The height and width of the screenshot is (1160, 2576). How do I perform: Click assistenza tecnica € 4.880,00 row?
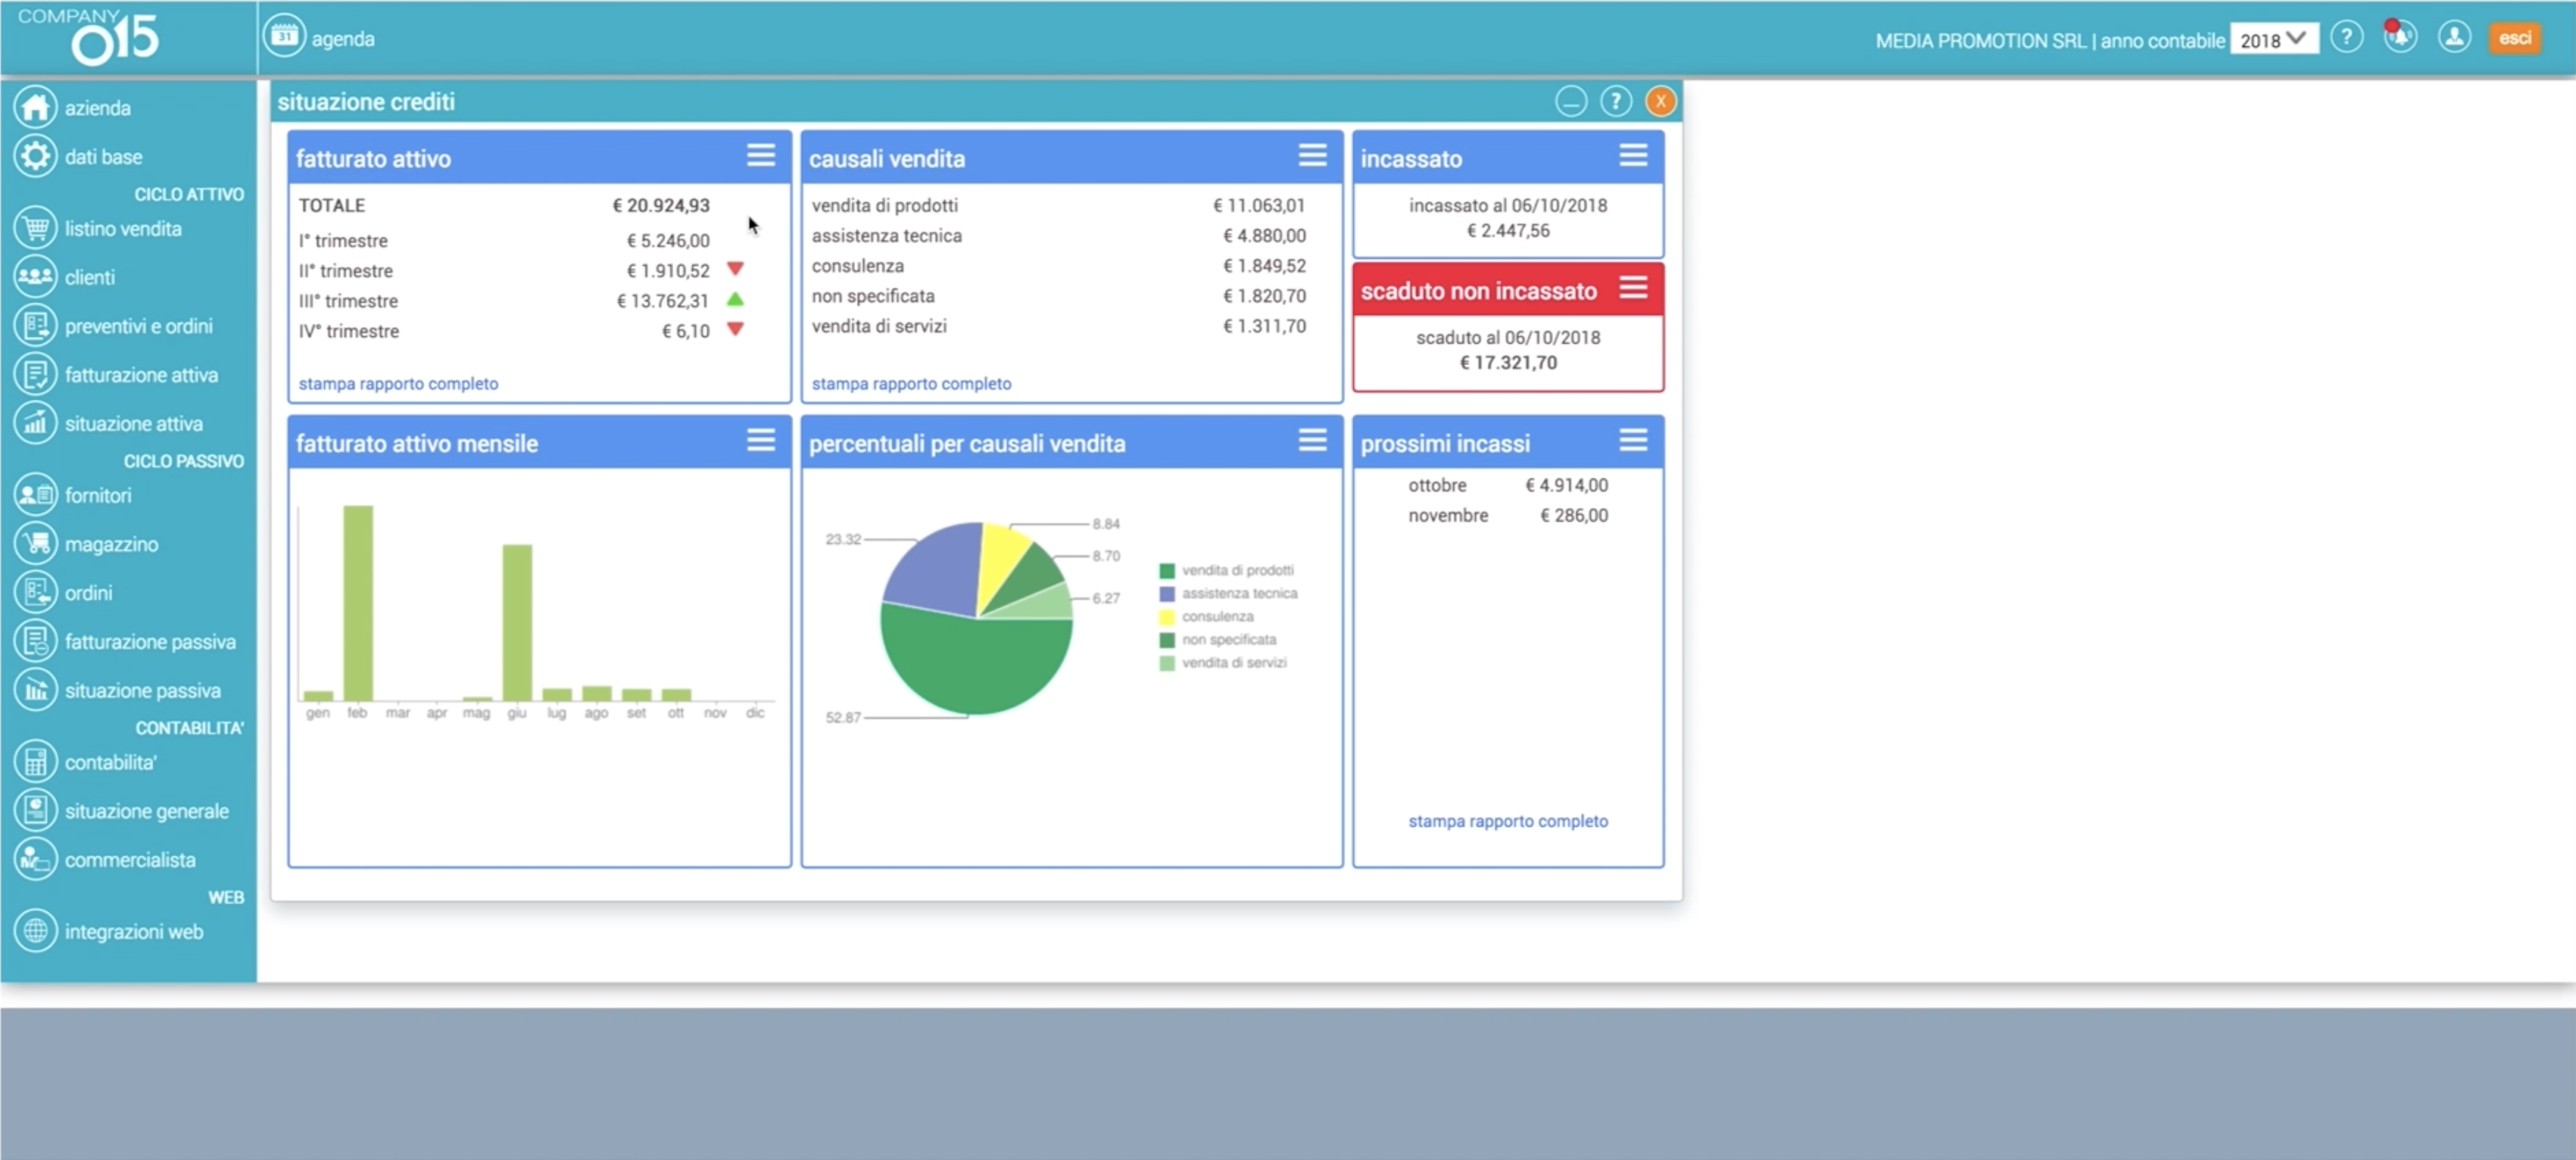pyautogui.click(x=1058, y=235)
